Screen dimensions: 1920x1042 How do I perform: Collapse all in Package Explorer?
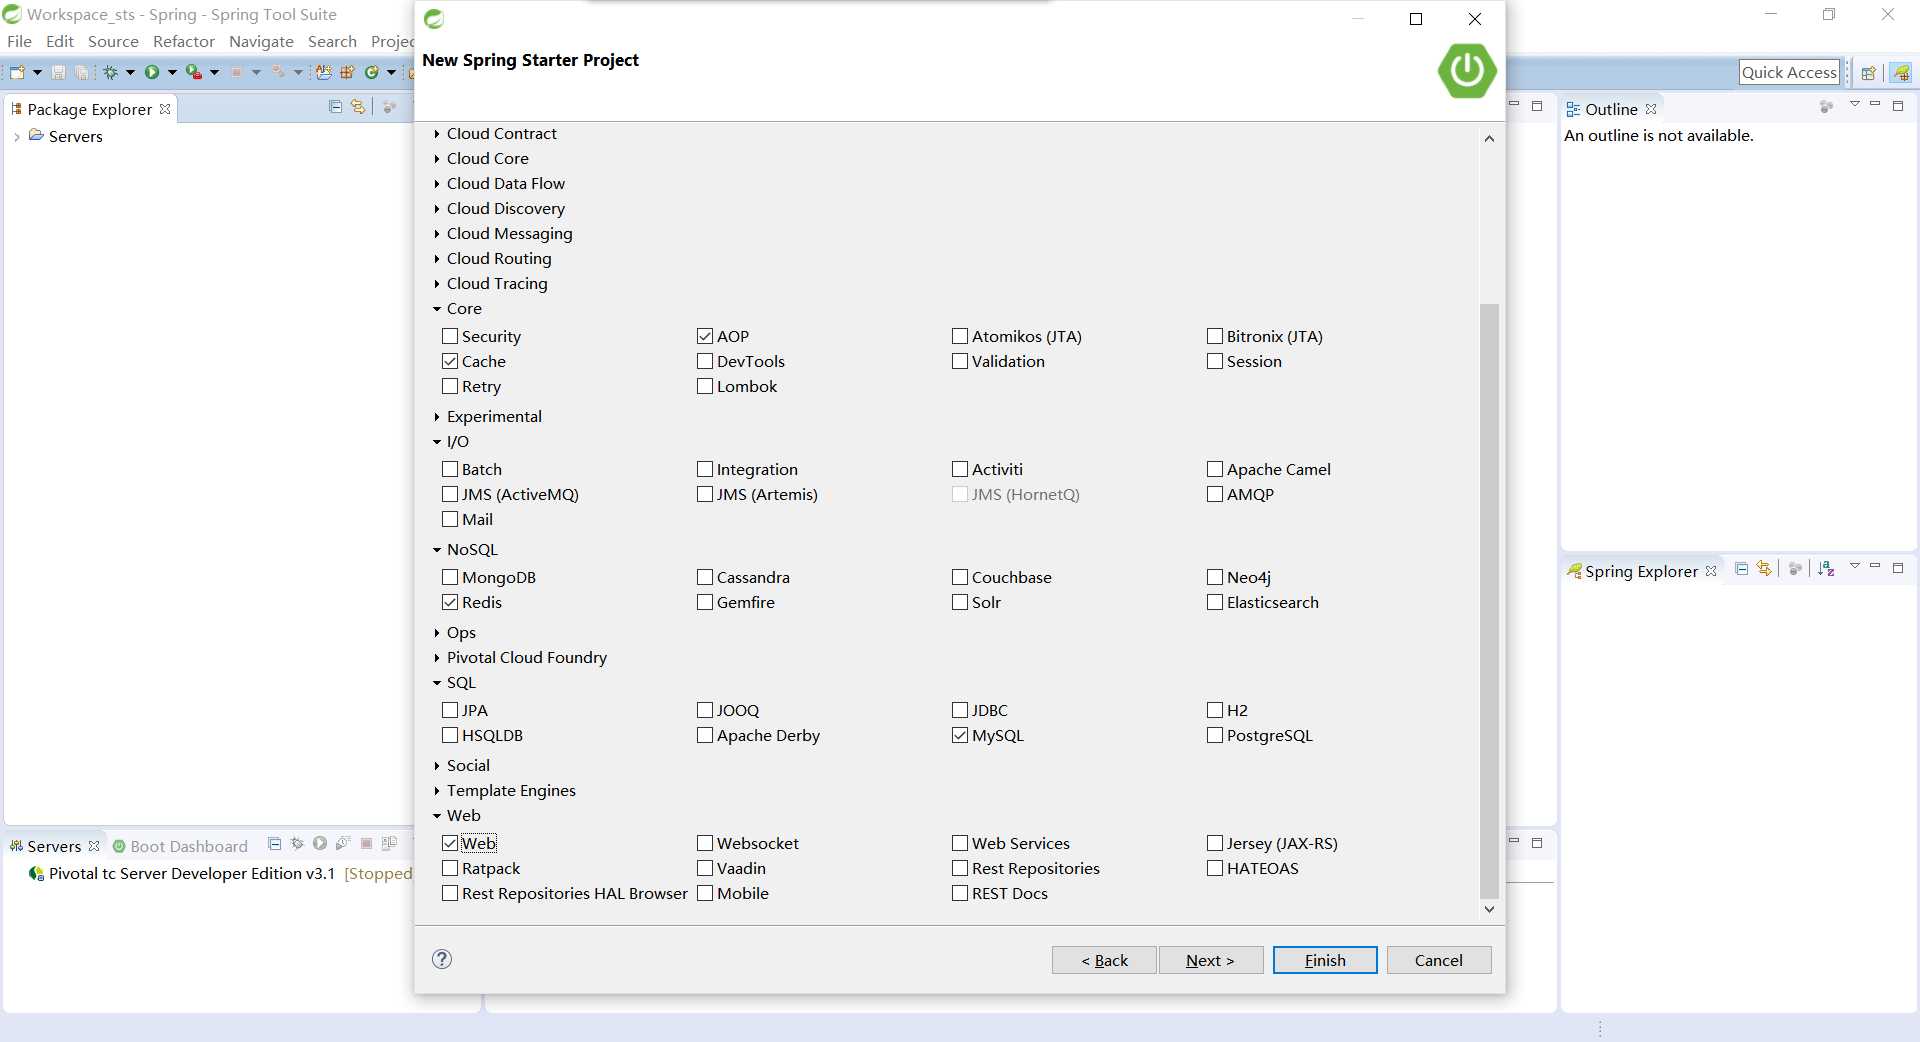pos(335,107)
